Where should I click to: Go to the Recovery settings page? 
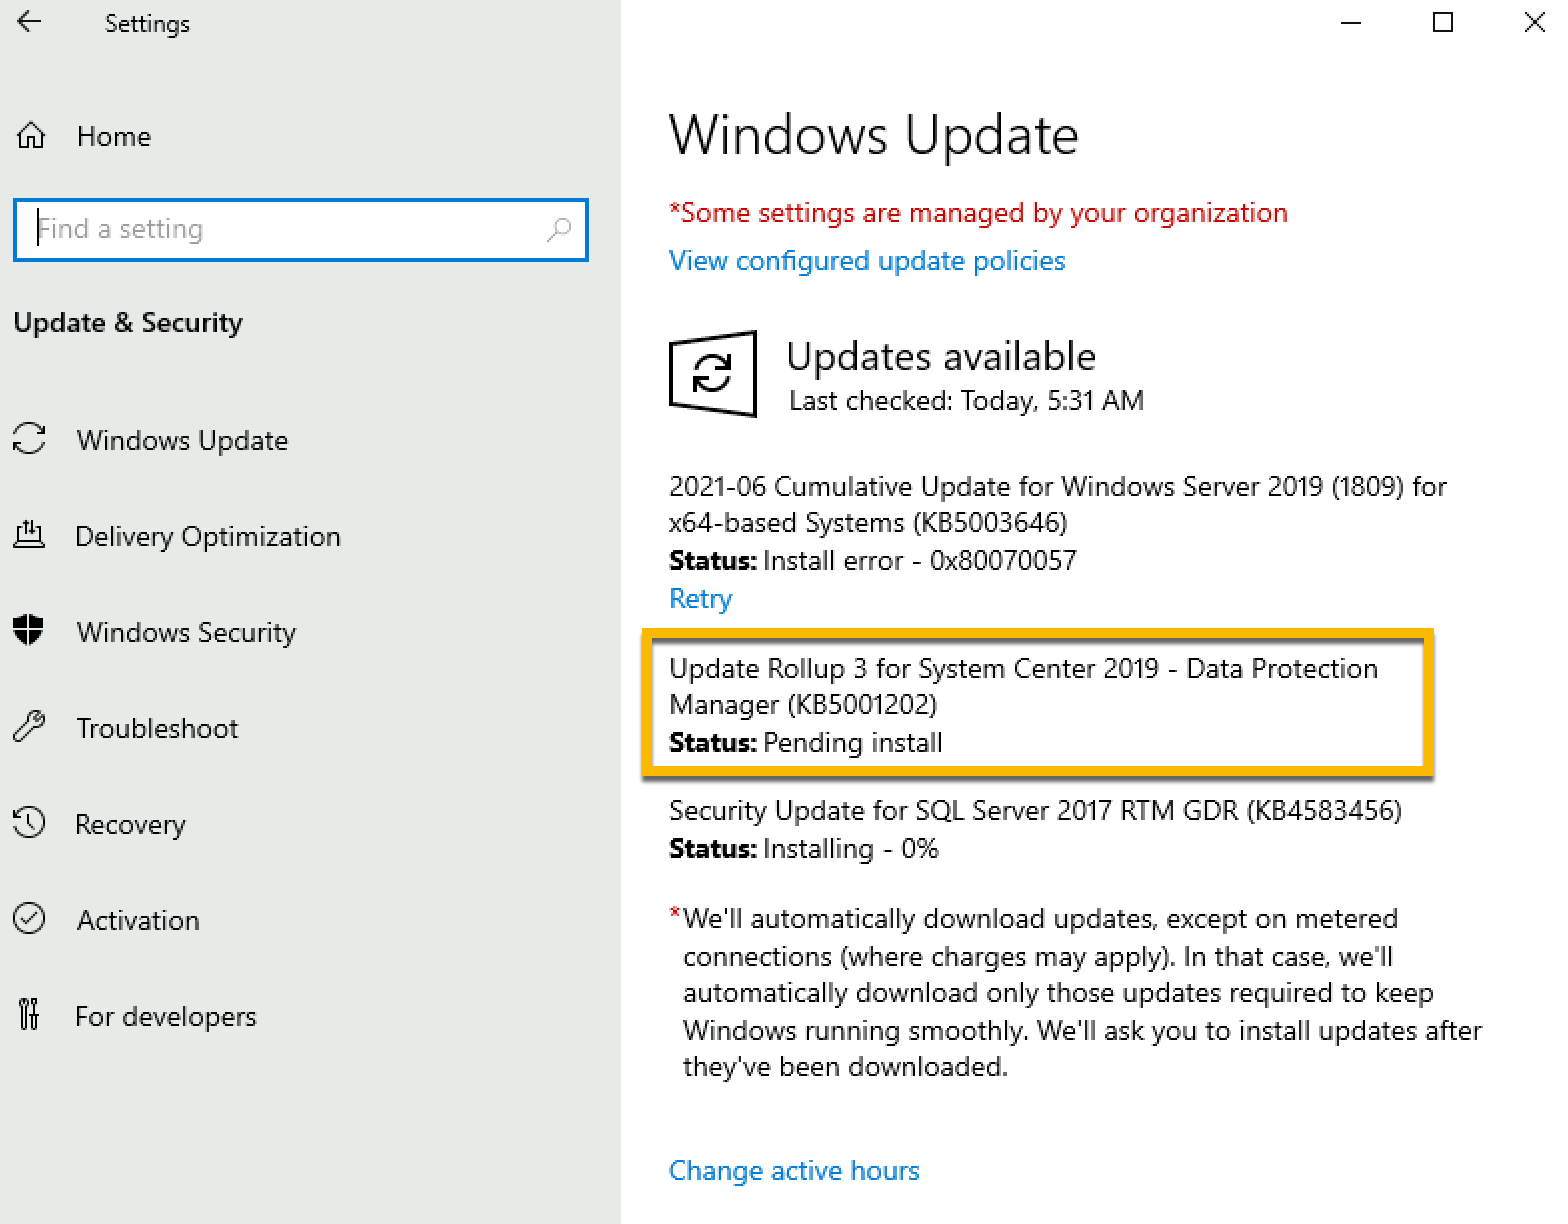click(x=131, y=824)
